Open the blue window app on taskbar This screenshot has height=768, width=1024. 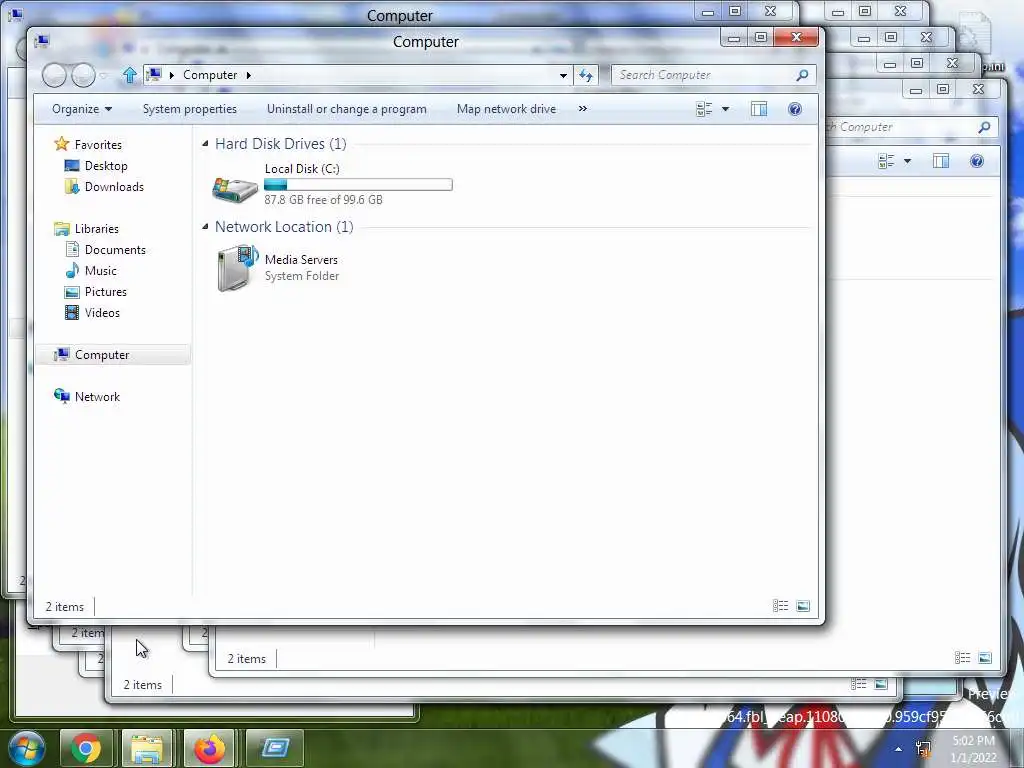[x=276, y=748]
